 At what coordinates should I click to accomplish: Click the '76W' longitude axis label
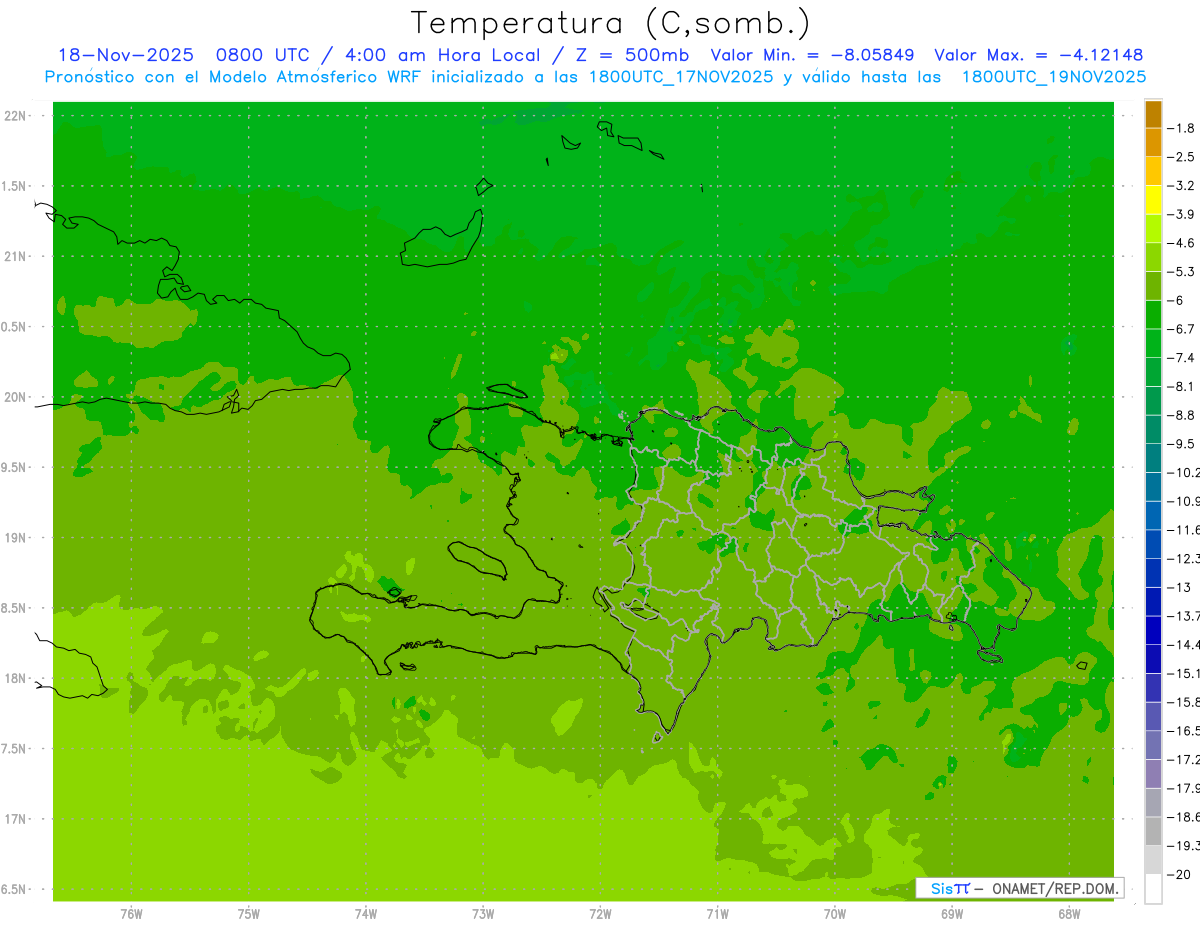click(x=131, y=913)
